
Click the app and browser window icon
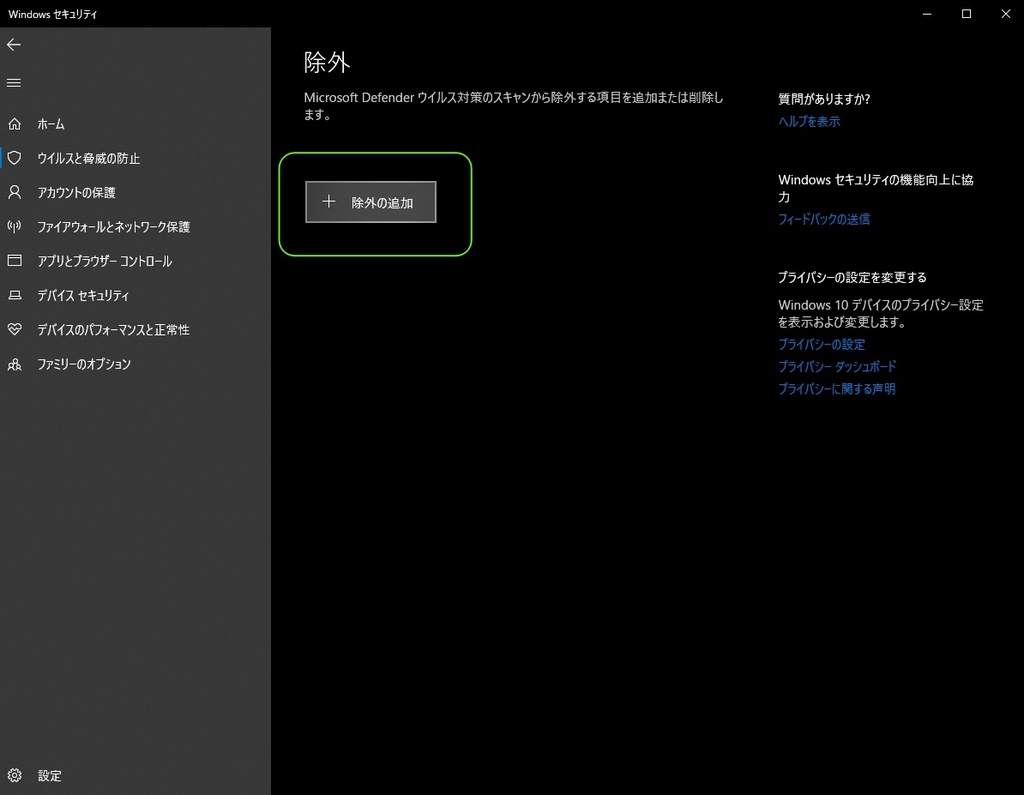14,261
